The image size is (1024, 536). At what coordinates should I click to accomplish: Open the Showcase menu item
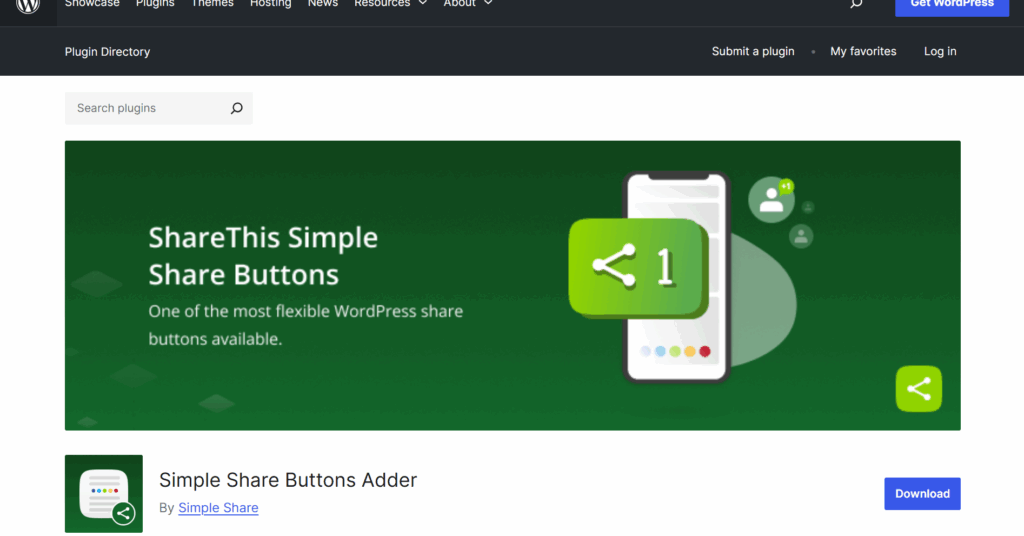pyautogui.click(x=92, y=4)
